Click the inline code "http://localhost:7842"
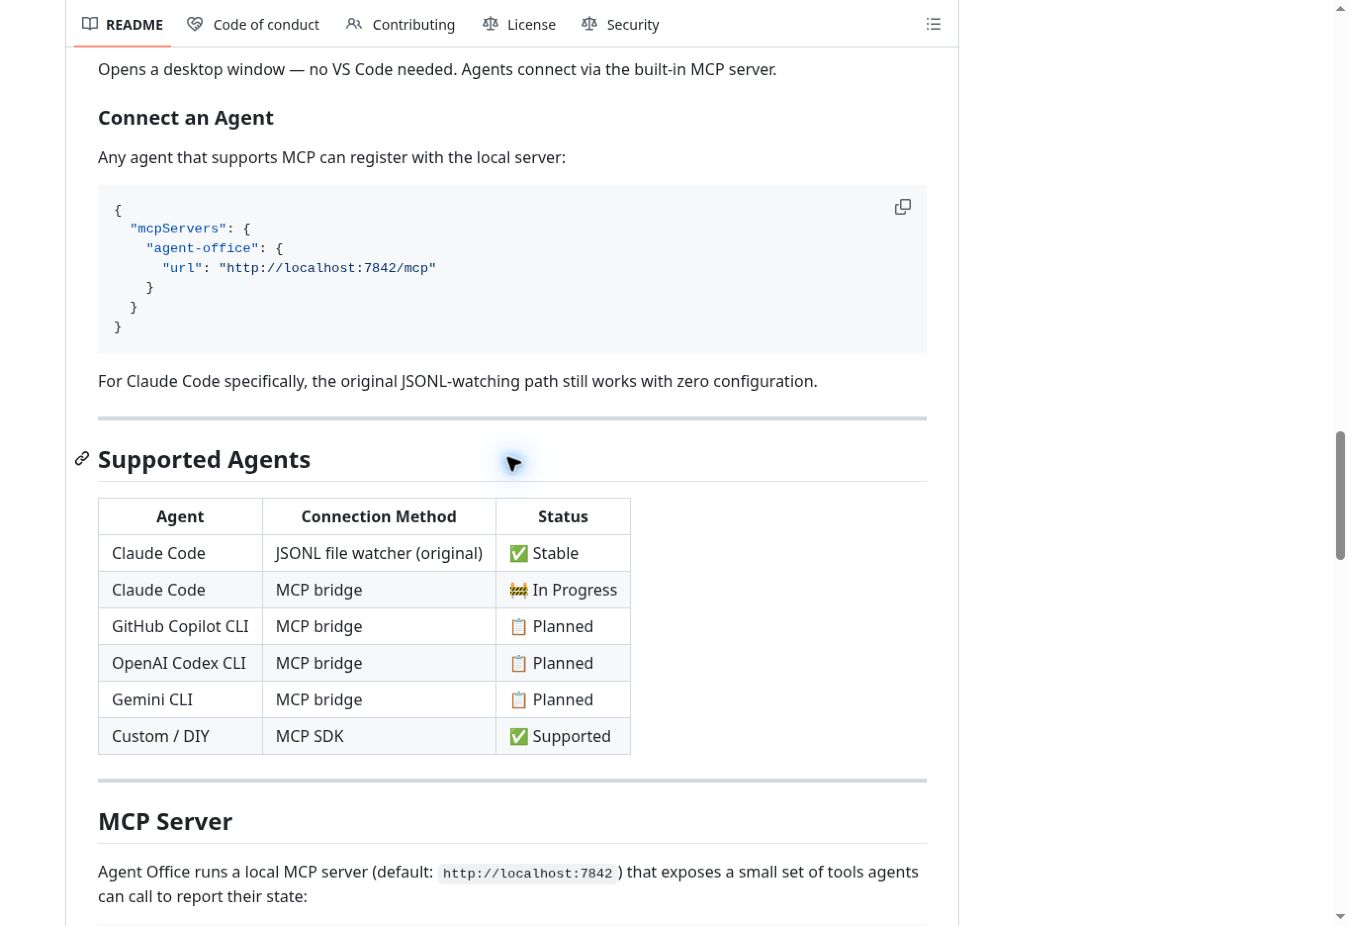The height and width of the screenshot is (926, 1348). click(x=527, y=873)
